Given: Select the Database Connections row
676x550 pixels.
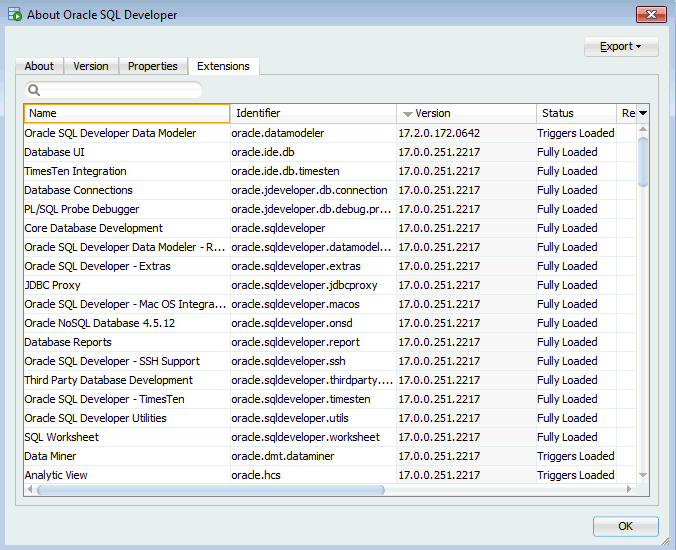Looking at the screenshot, I should 330,190.
